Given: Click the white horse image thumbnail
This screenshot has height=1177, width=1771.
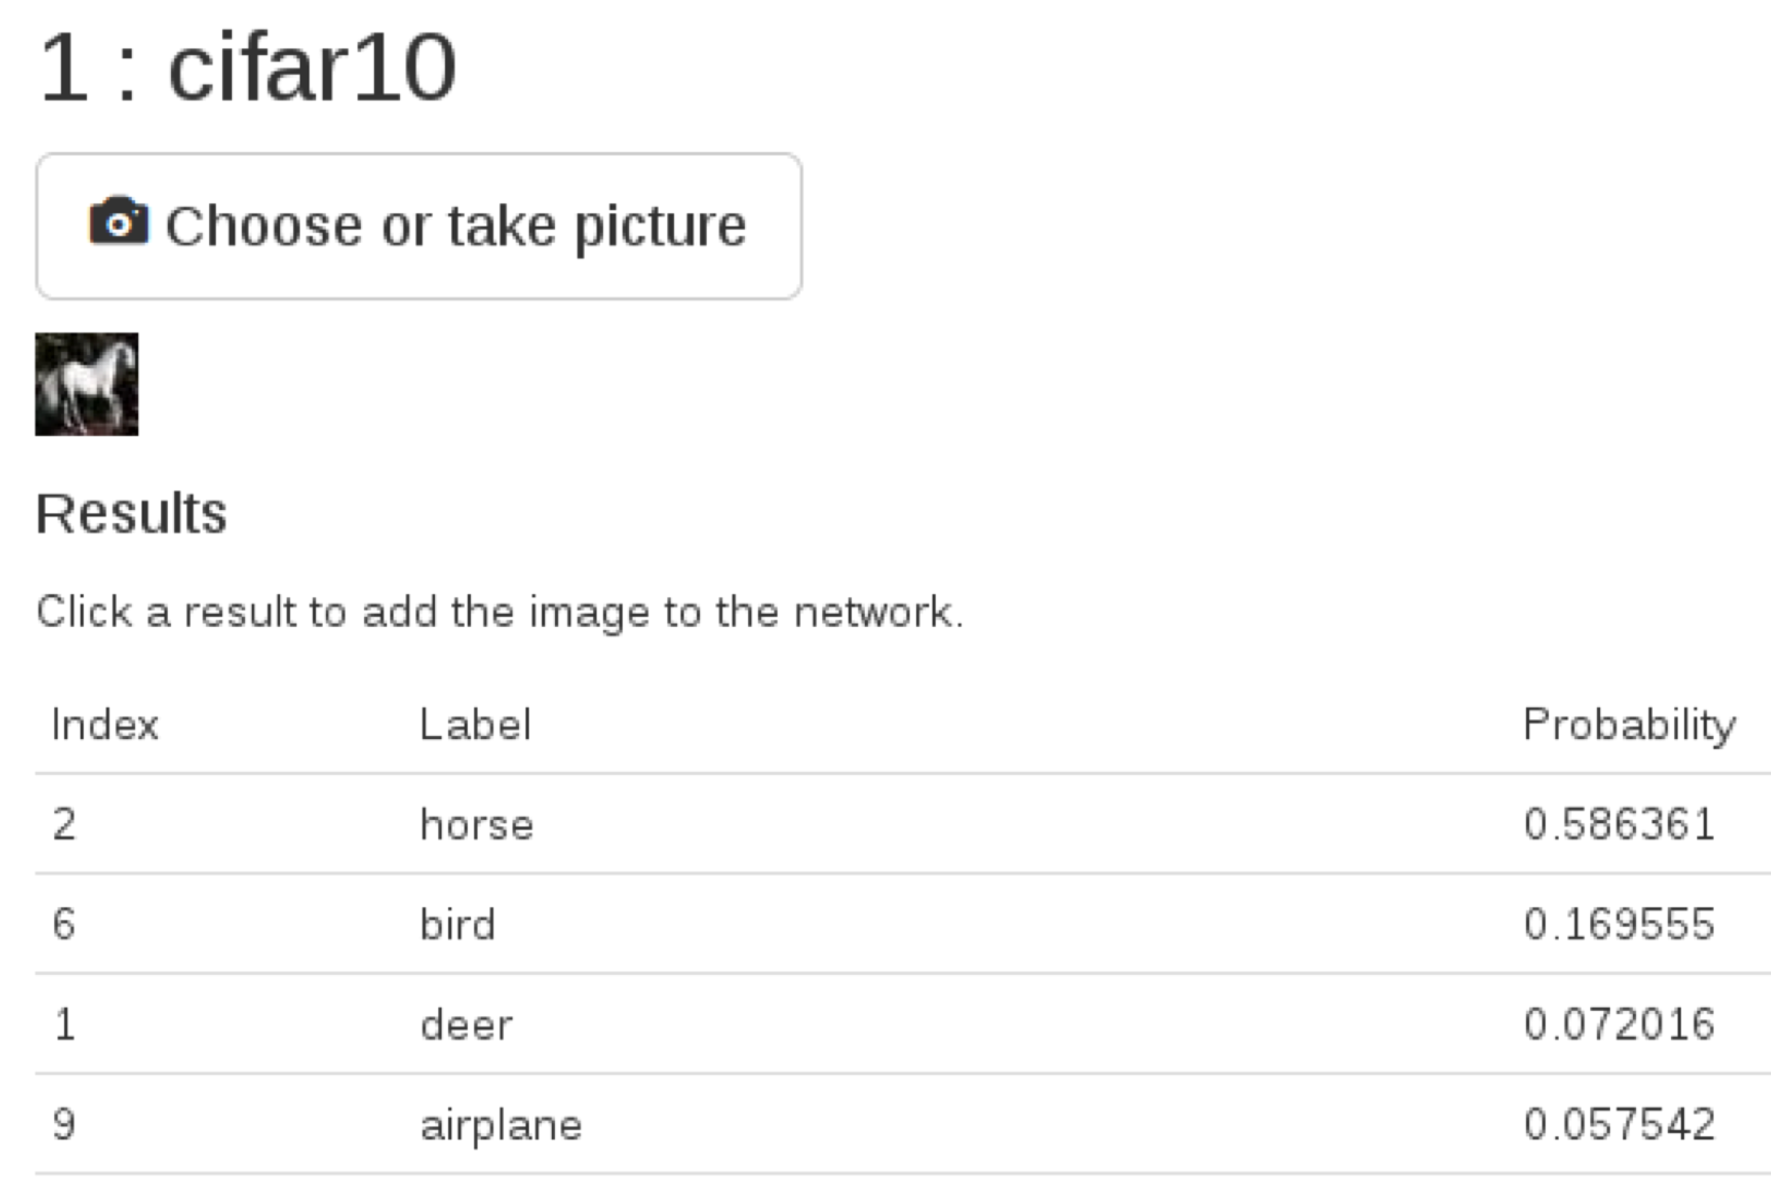Looking at the screenshot, I should [x=87, y=384].
